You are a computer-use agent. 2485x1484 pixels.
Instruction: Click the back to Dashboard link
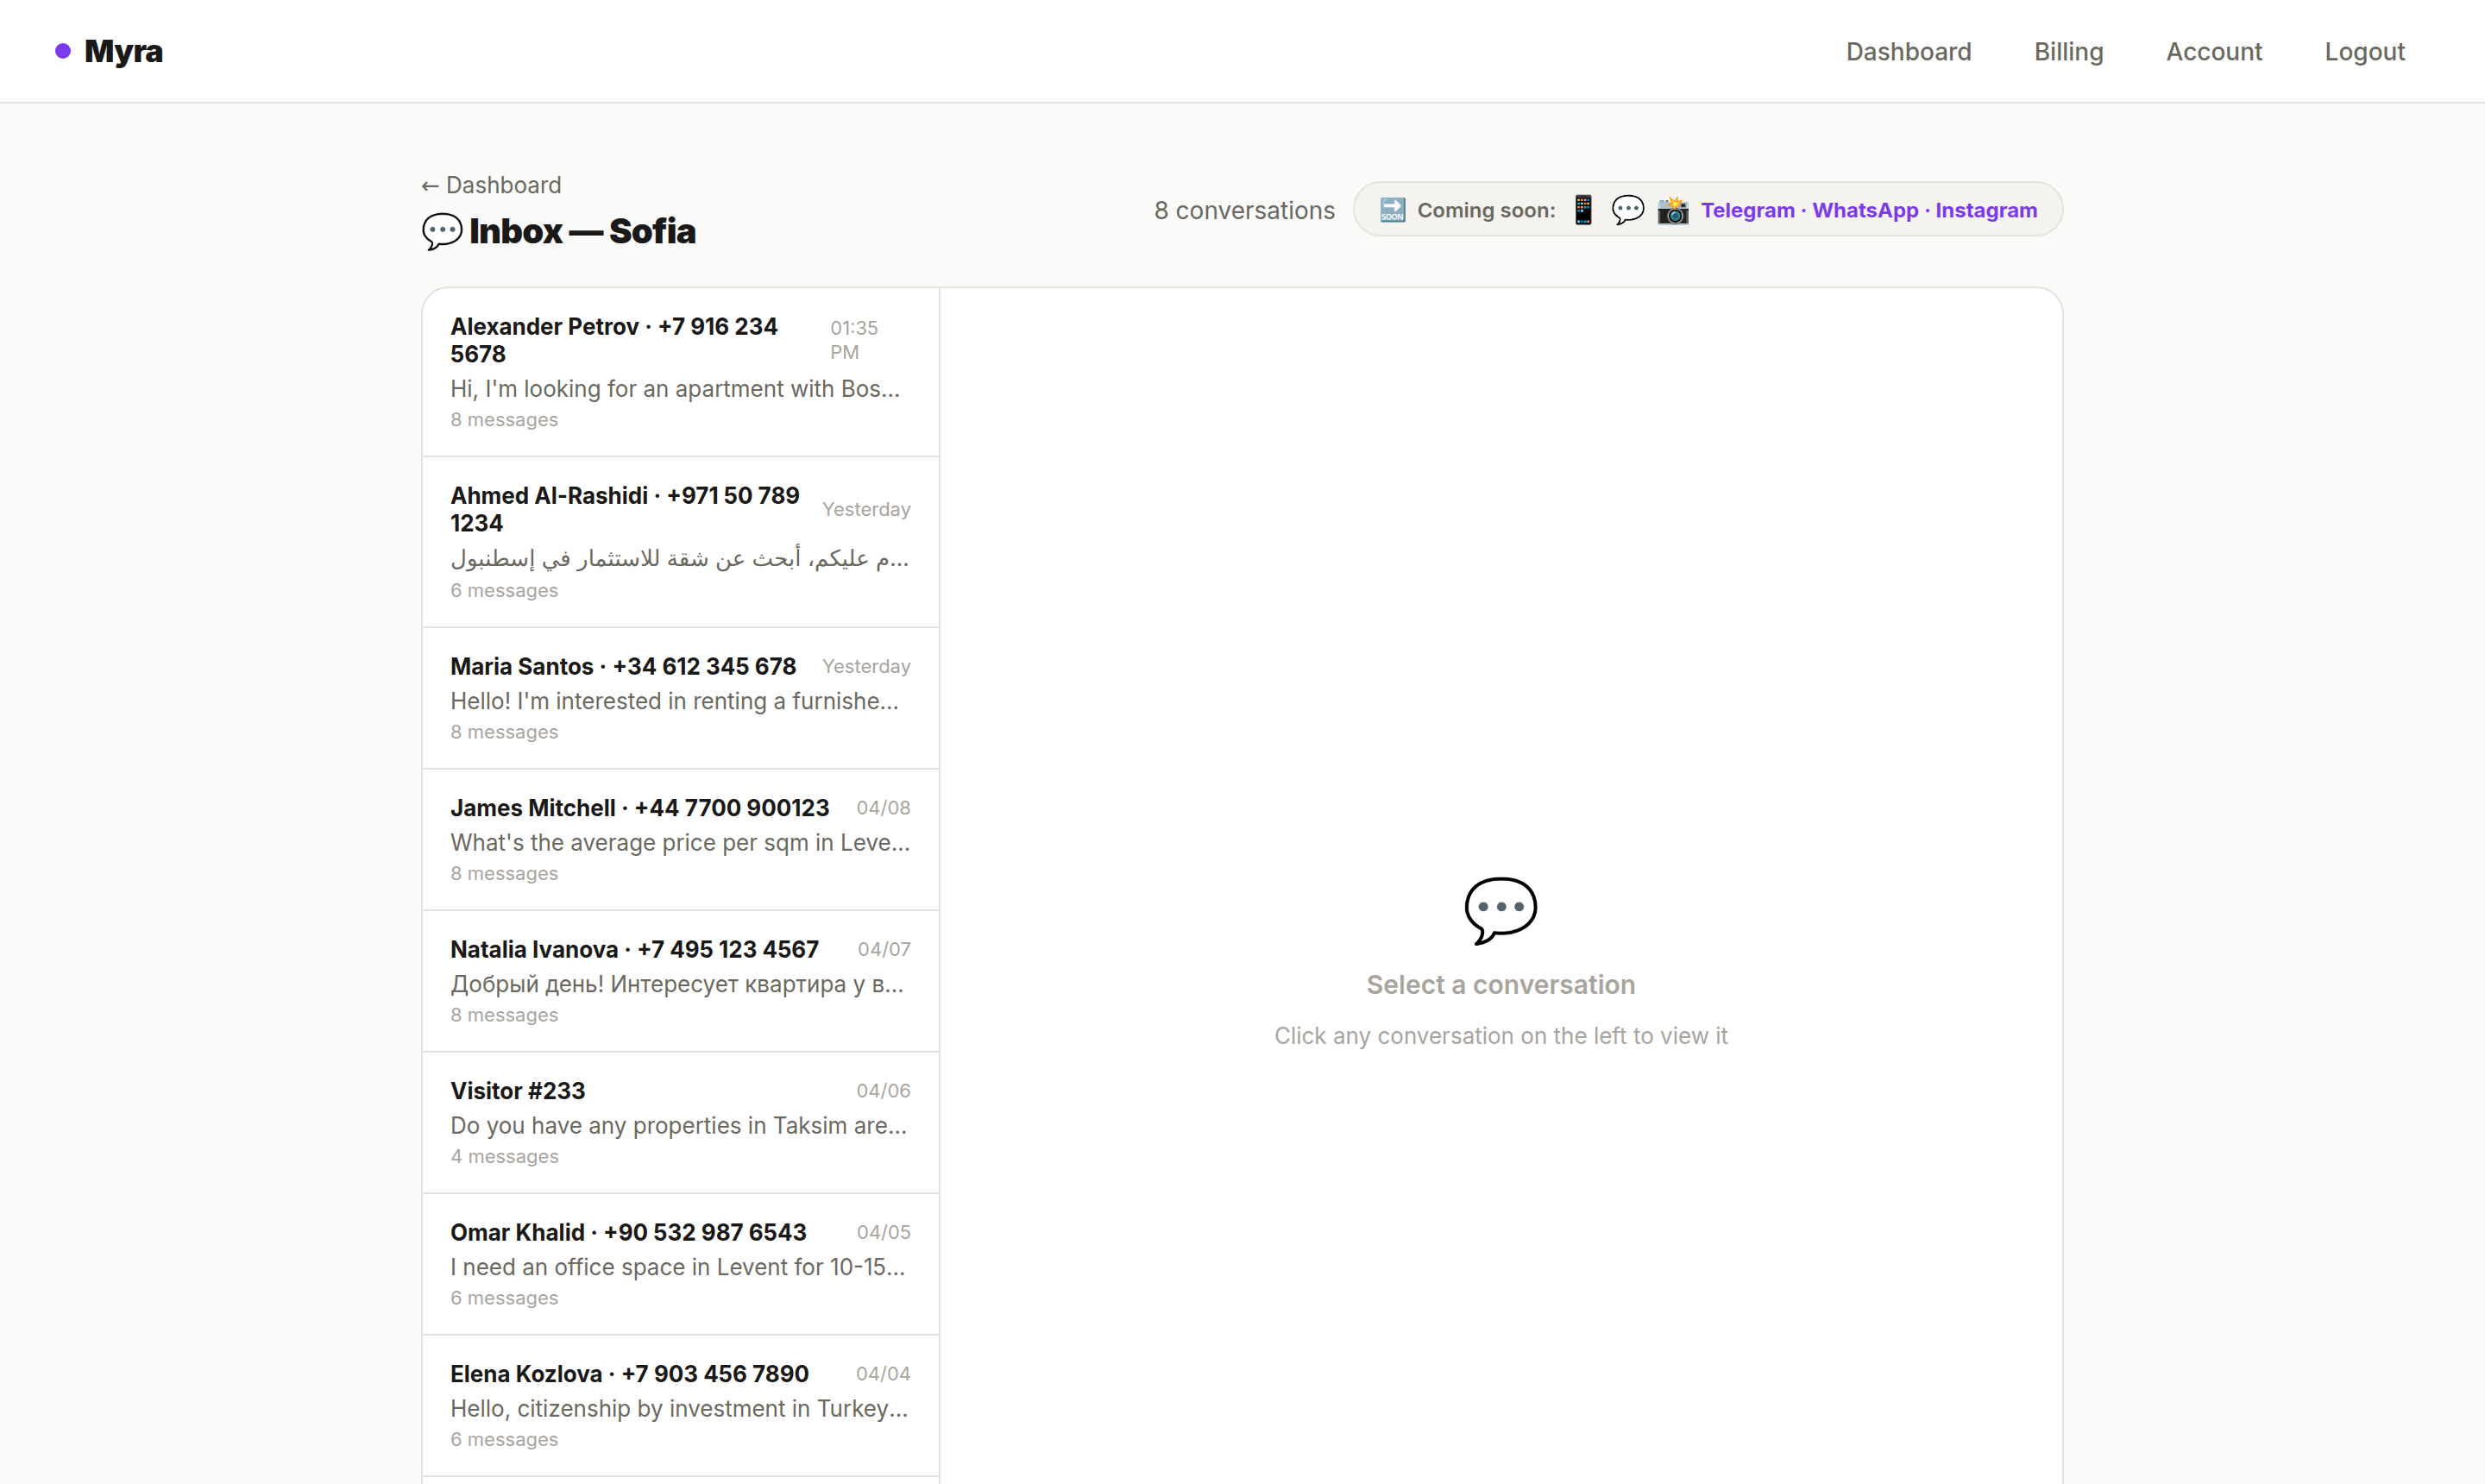(491, 185)
